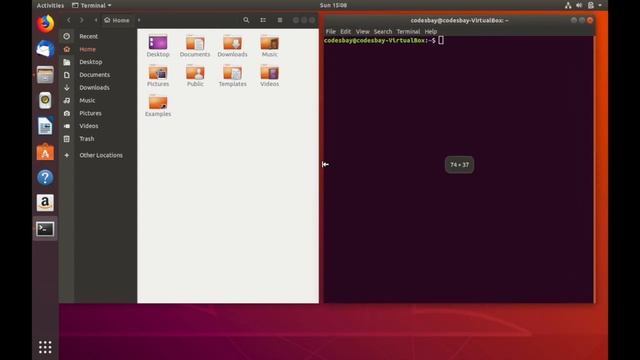The image size is (640, 360).
Task: Launch Thunderbird Mail from the dock
Action: 45,49
